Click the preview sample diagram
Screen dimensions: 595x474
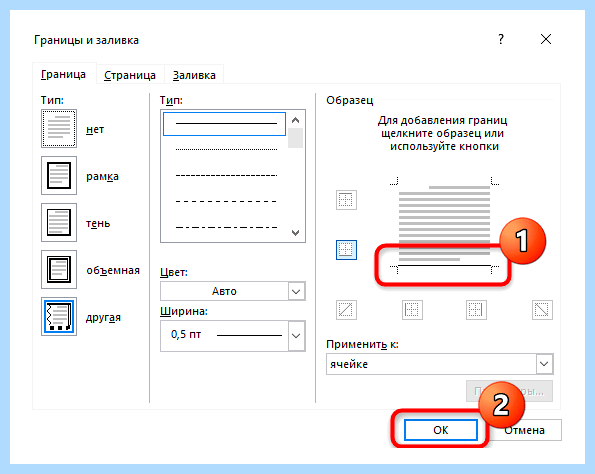click(444, 224)
